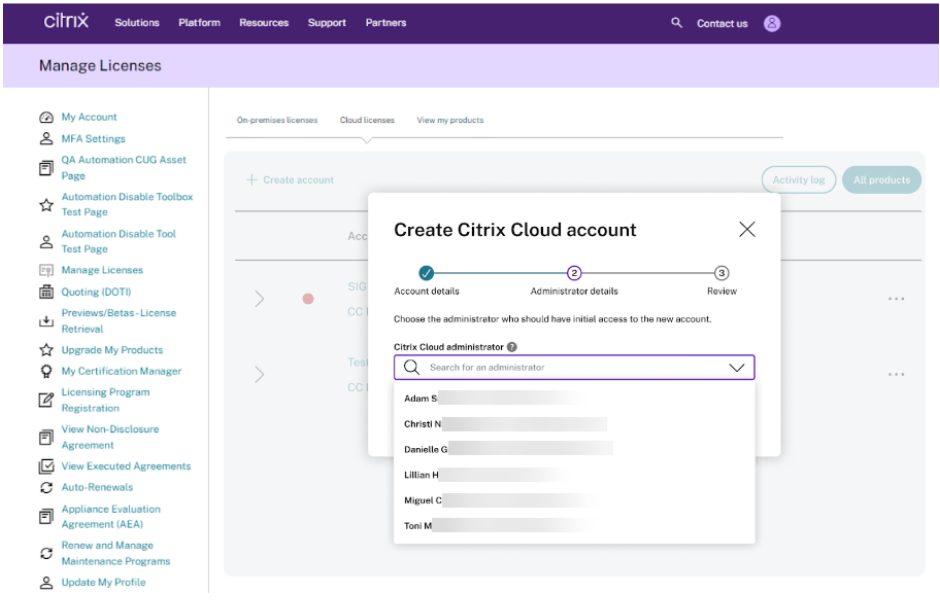
Task: Click step 3 Review circle
Action: pyautogui.click(x=721, y=272)
